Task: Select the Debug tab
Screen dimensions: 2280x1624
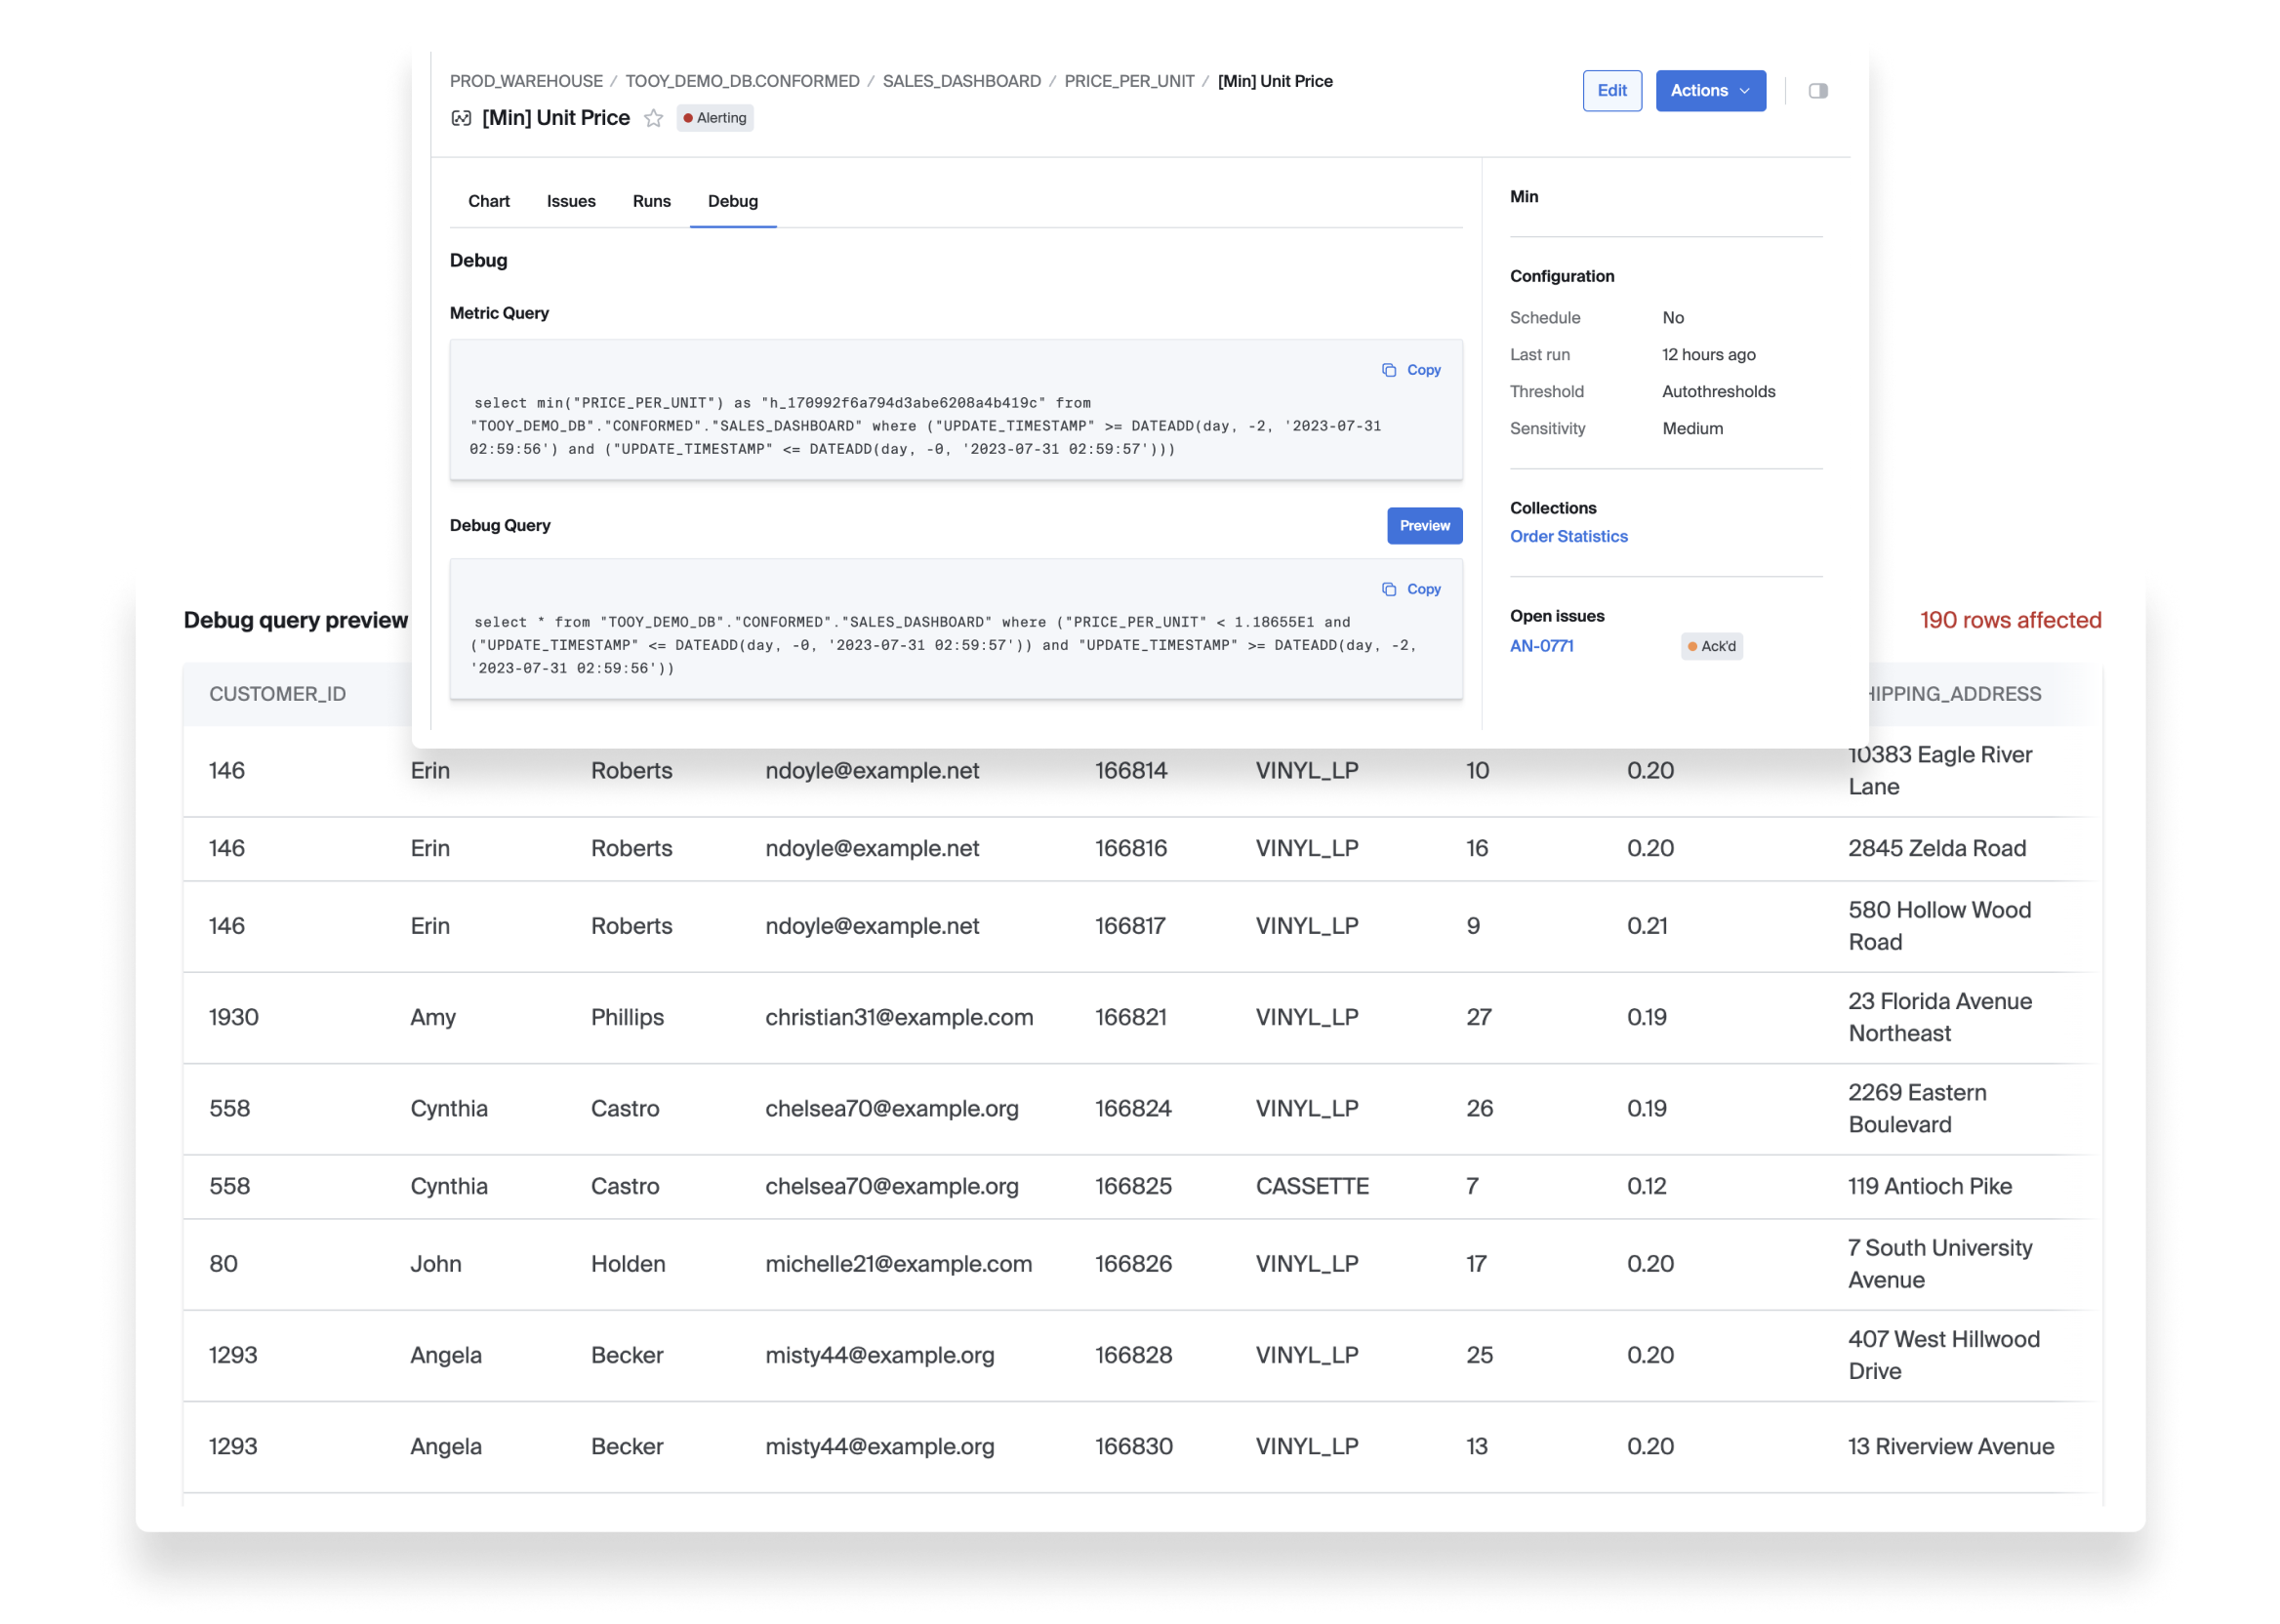Action: 732,201
